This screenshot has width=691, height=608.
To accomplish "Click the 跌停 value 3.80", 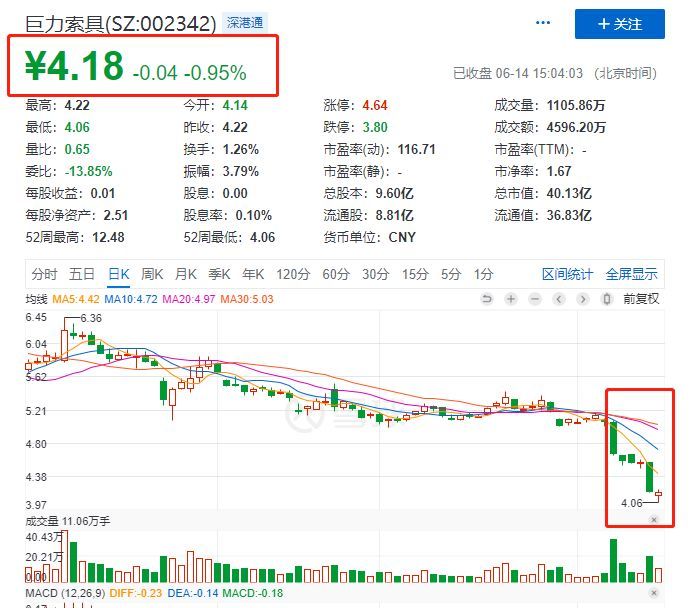I will (x=375, y=127).
